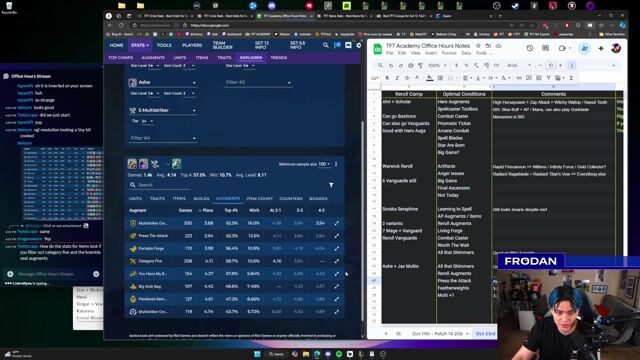The image size is (640, 360).
Task: Click the fill color paint bucket in Sheets
Action: (x=429, y=78)
